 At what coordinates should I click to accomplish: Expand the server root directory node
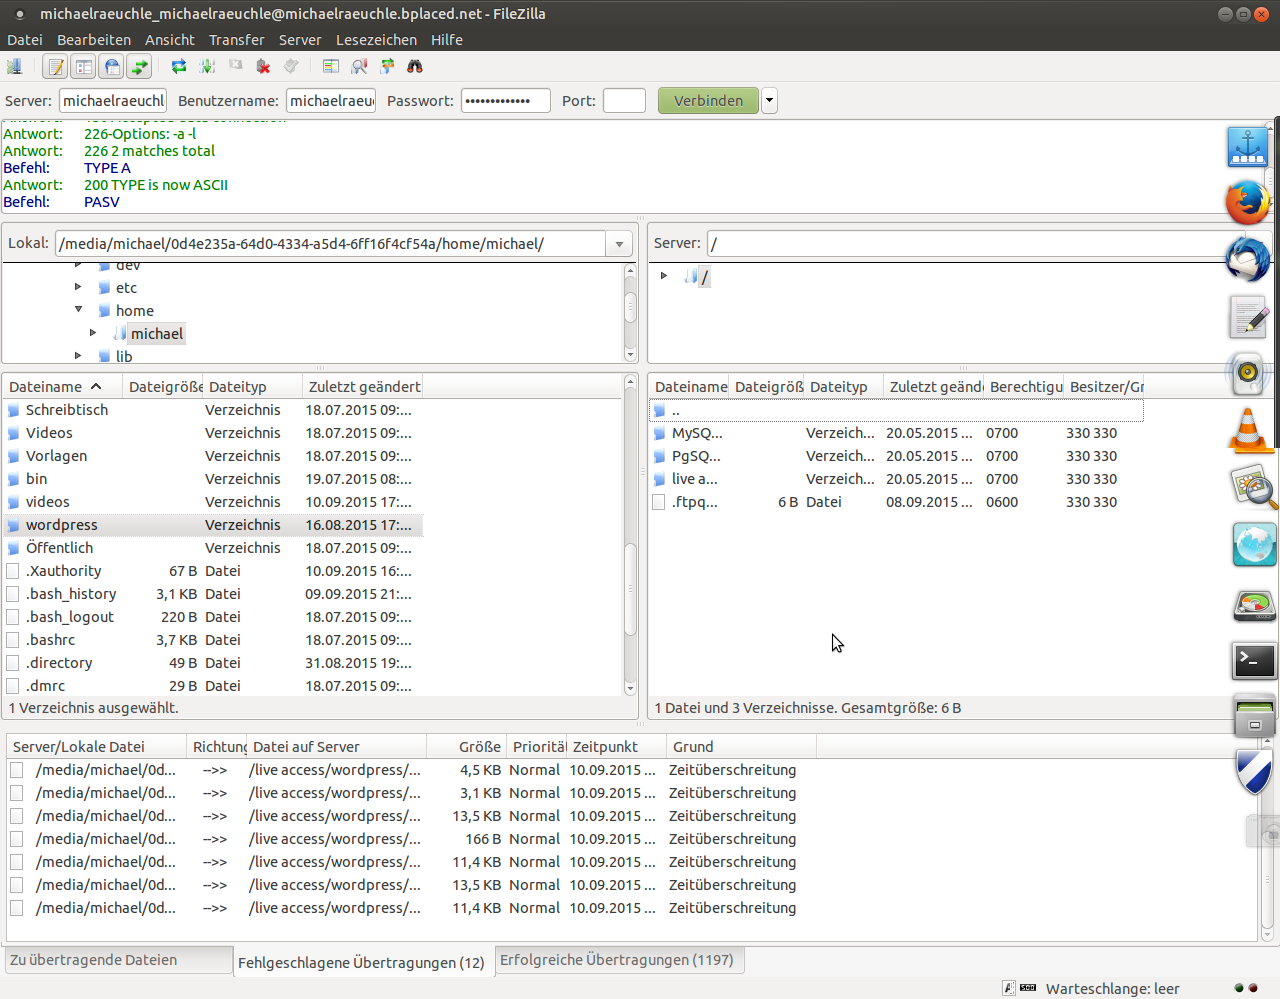click(x=664, y=276)
